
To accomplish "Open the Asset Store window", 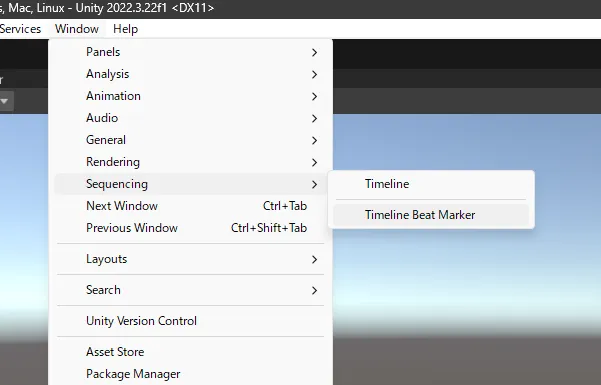I will pyautogui.click(x=190, y=352).
